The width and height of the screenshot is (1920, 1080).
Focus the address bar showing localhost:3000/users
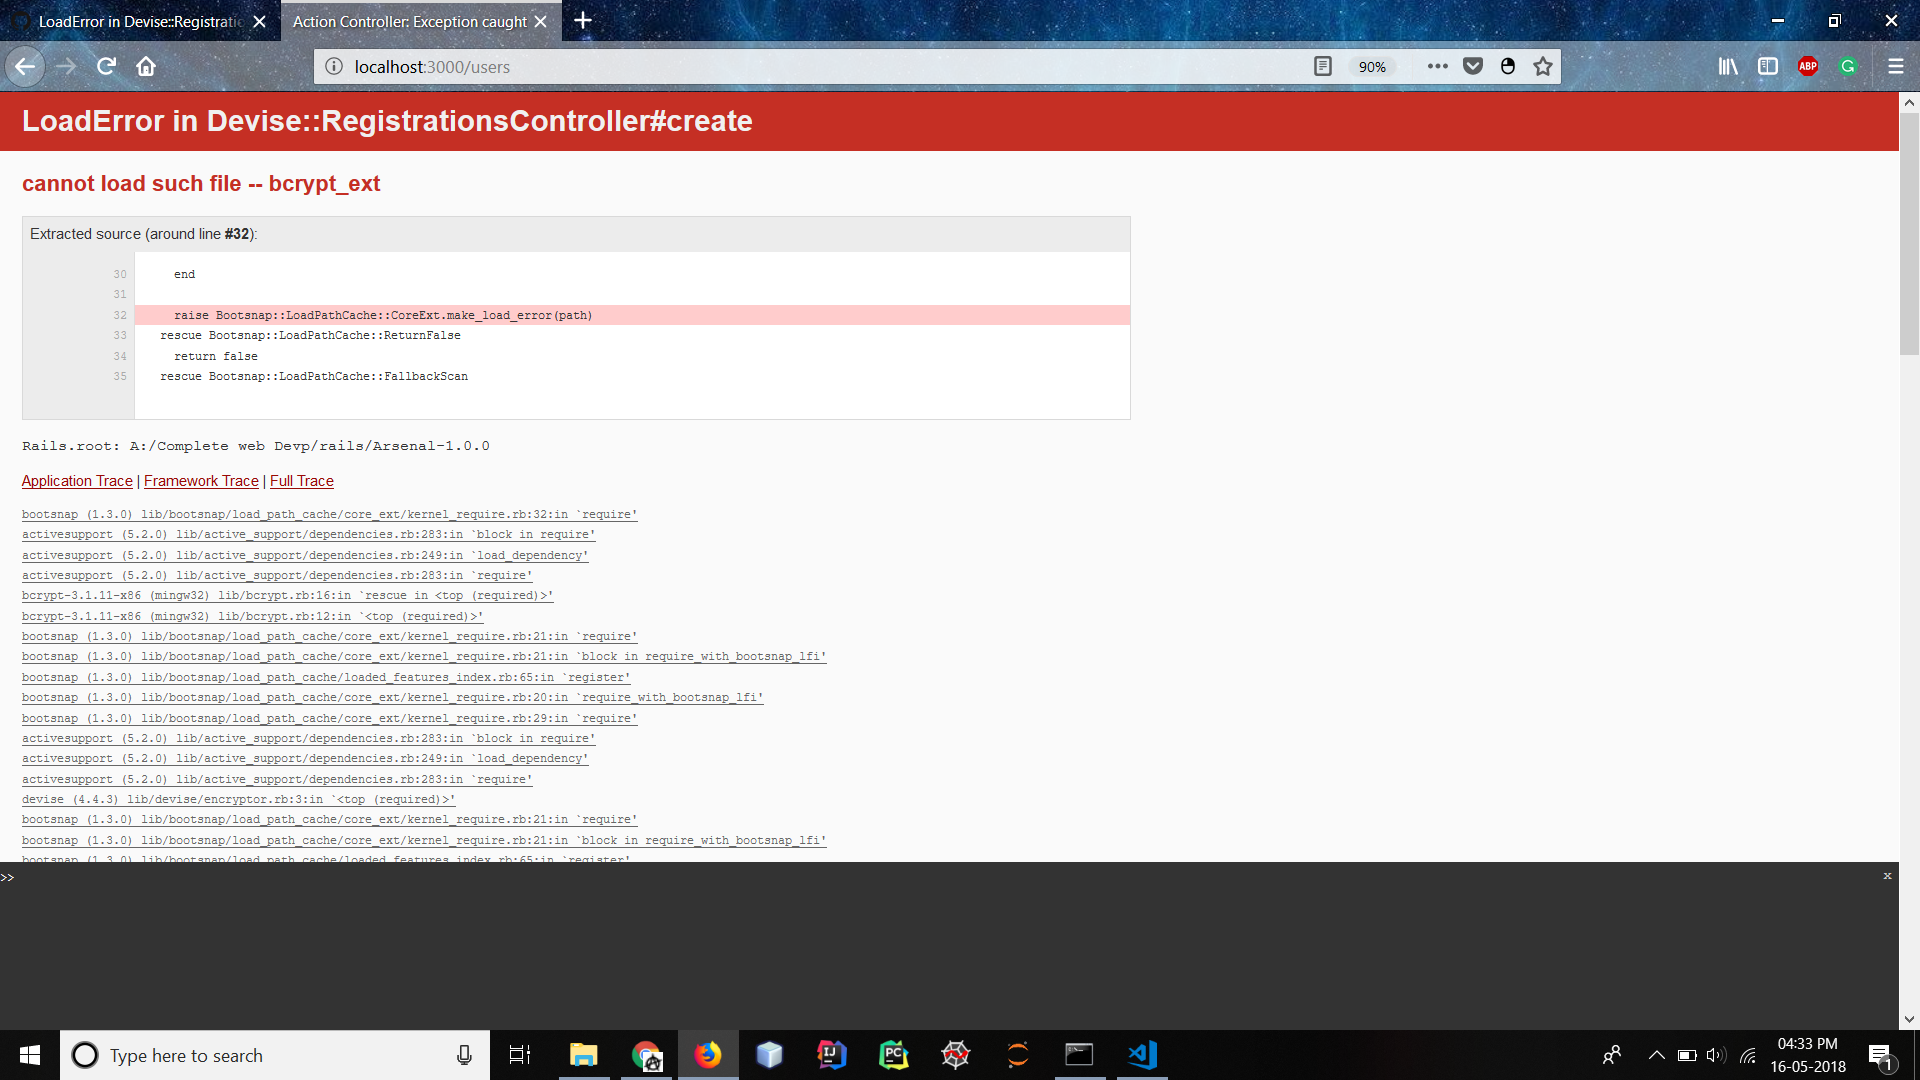(600, 66)
